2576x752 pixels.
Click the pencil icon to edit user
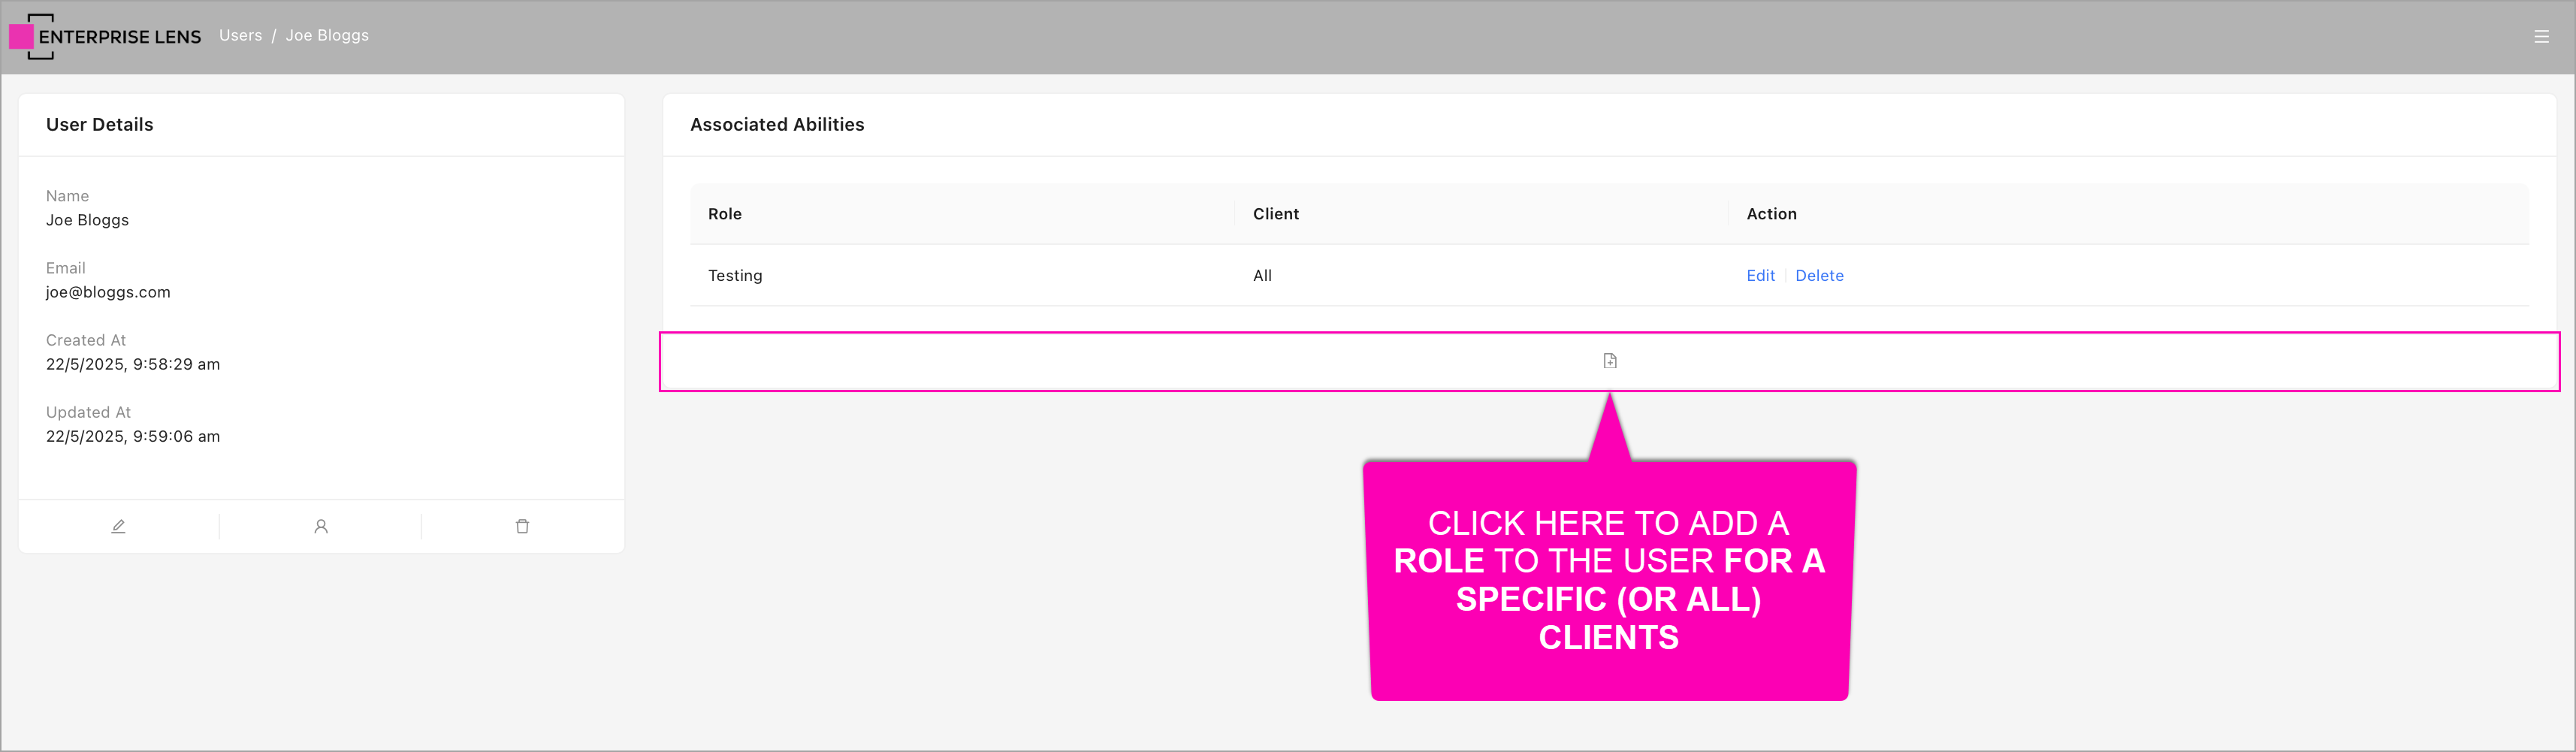(118, 526)
